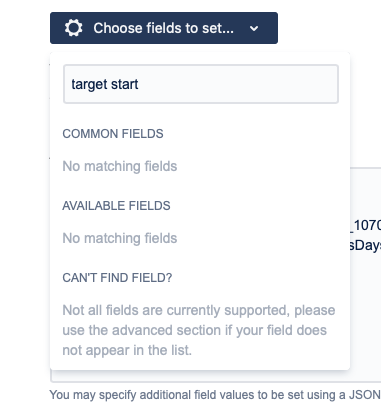Collapse the dropdown via the chevron arrow
Screen dimensions: 381x404
pyautogui.click(x=254, y=29)
